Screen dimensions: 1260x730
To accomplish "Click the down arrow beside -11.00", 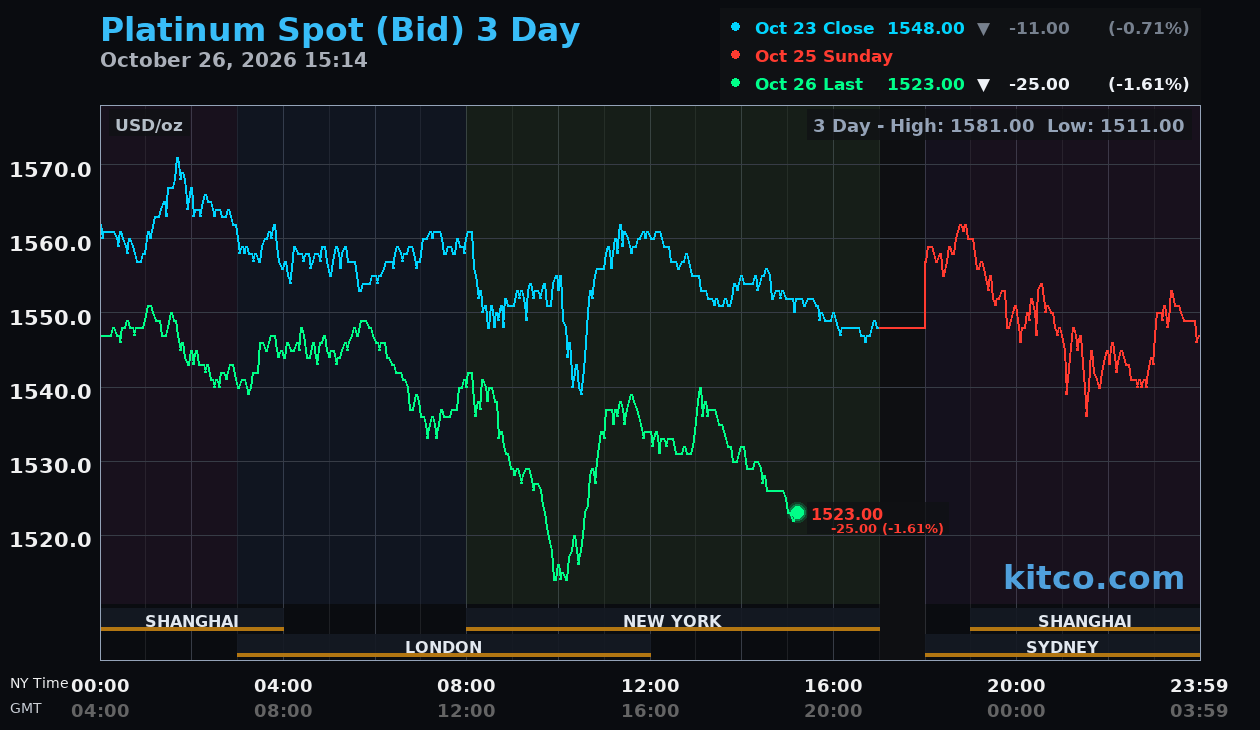I will pyautogui.click(x=983, y=29).
